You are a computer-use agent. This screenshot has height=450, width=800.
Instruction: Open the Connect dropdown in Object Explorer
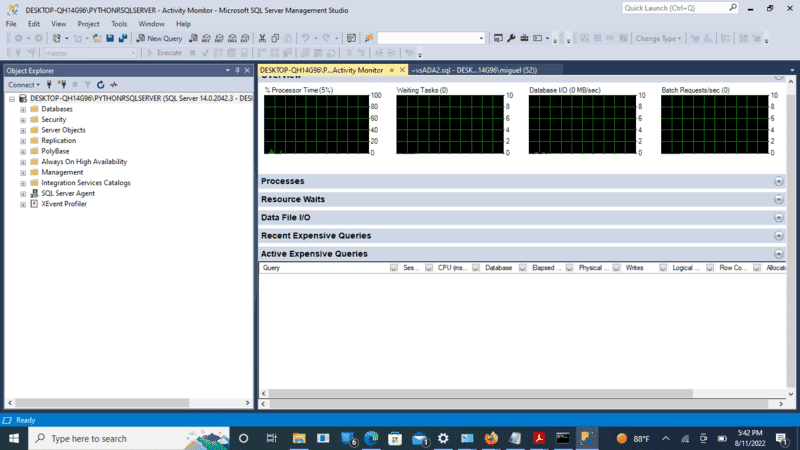point(25,85)
